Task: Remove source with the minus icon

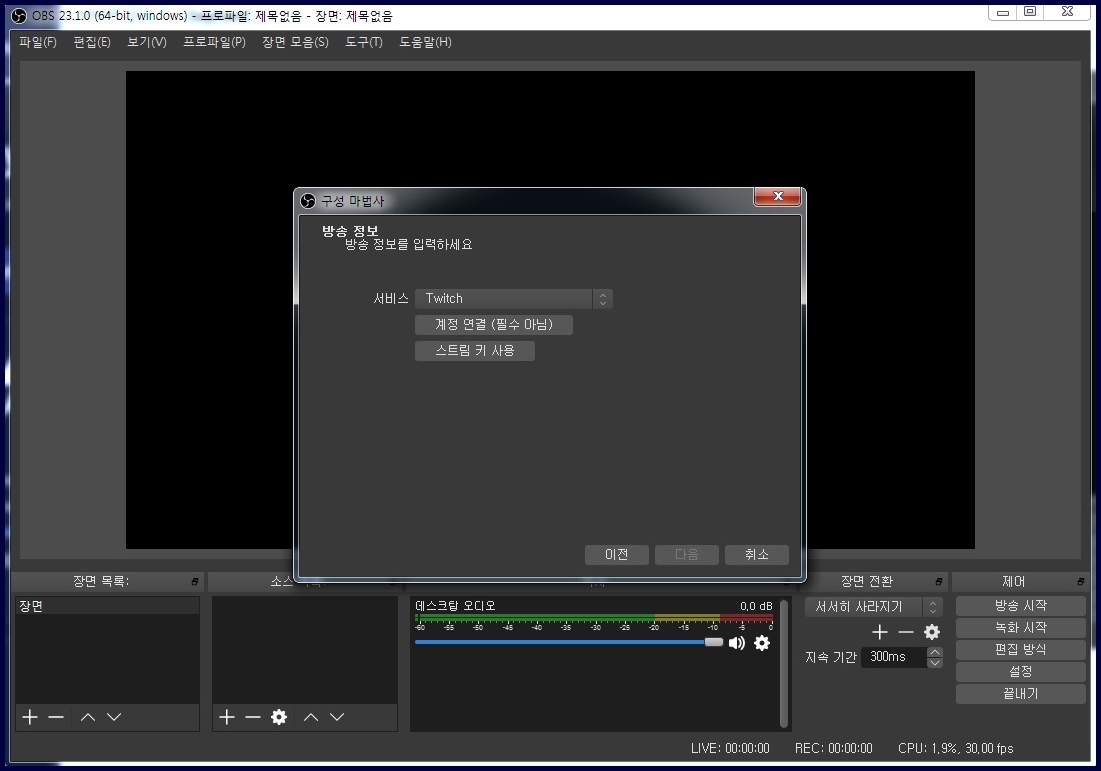Action: click(x=253, y=717)
